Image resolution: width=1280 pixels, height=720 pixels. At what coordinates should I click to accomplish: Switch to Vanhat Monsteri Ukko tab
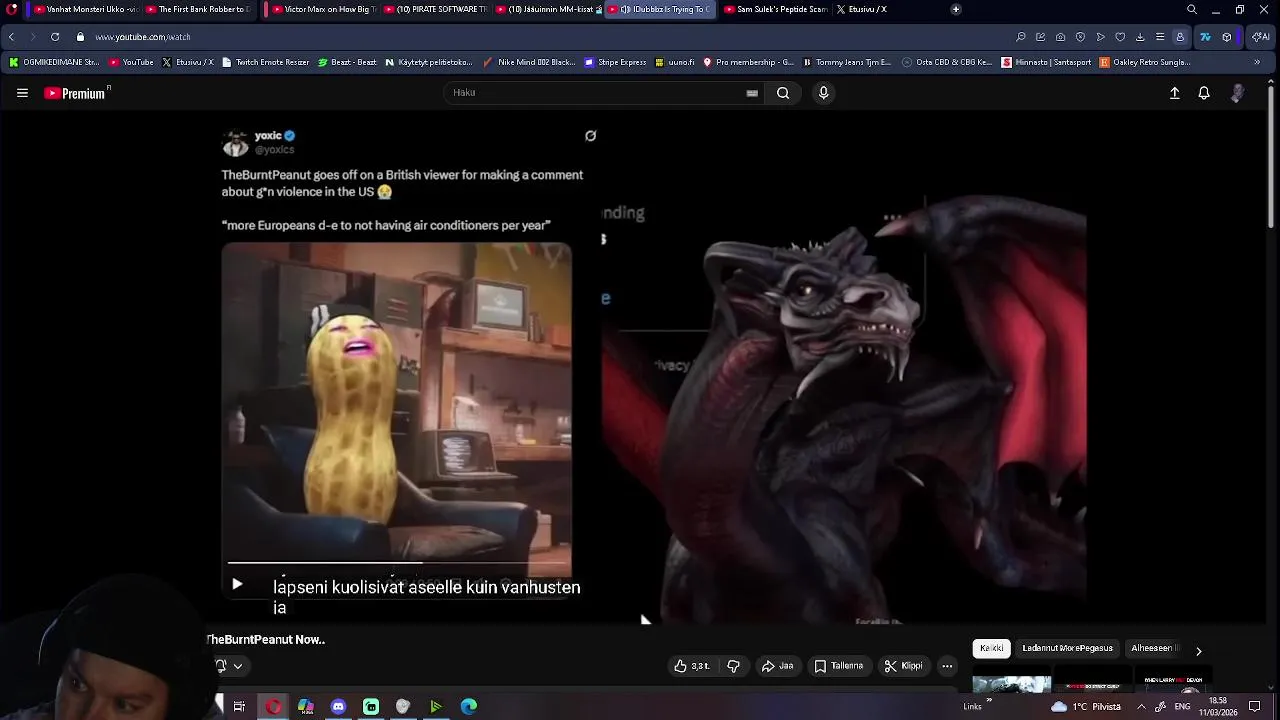pyautogui.click(x=85, y=10)
